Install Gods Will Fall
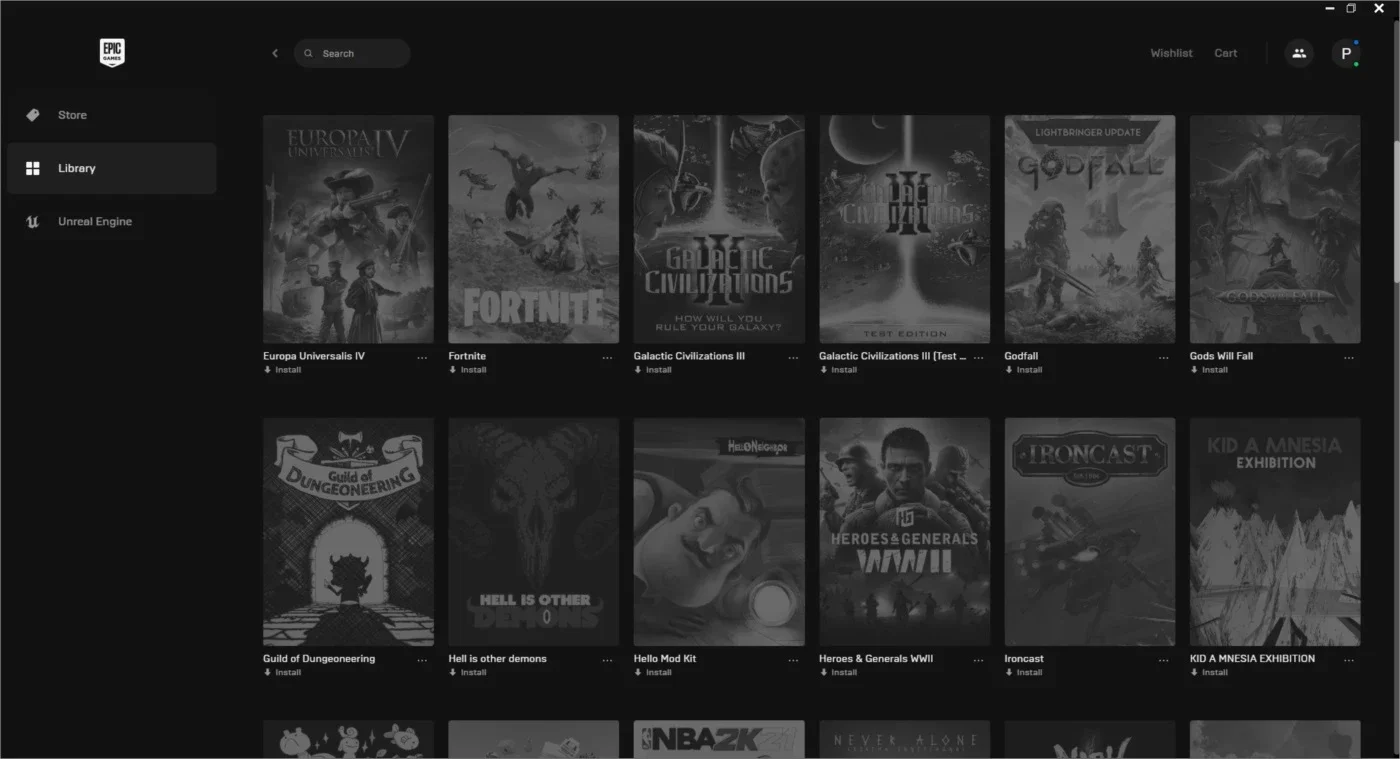 1209,370
